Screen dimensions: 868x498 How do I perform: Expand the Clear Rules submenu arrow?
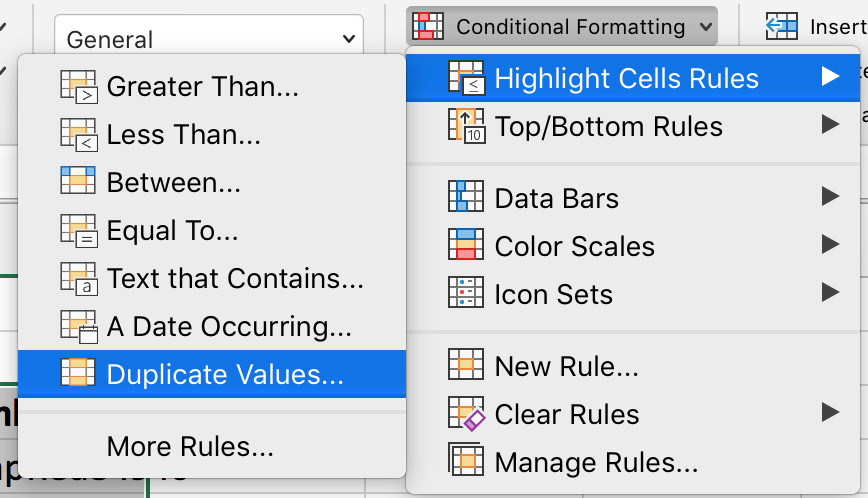tap(829, 412)
